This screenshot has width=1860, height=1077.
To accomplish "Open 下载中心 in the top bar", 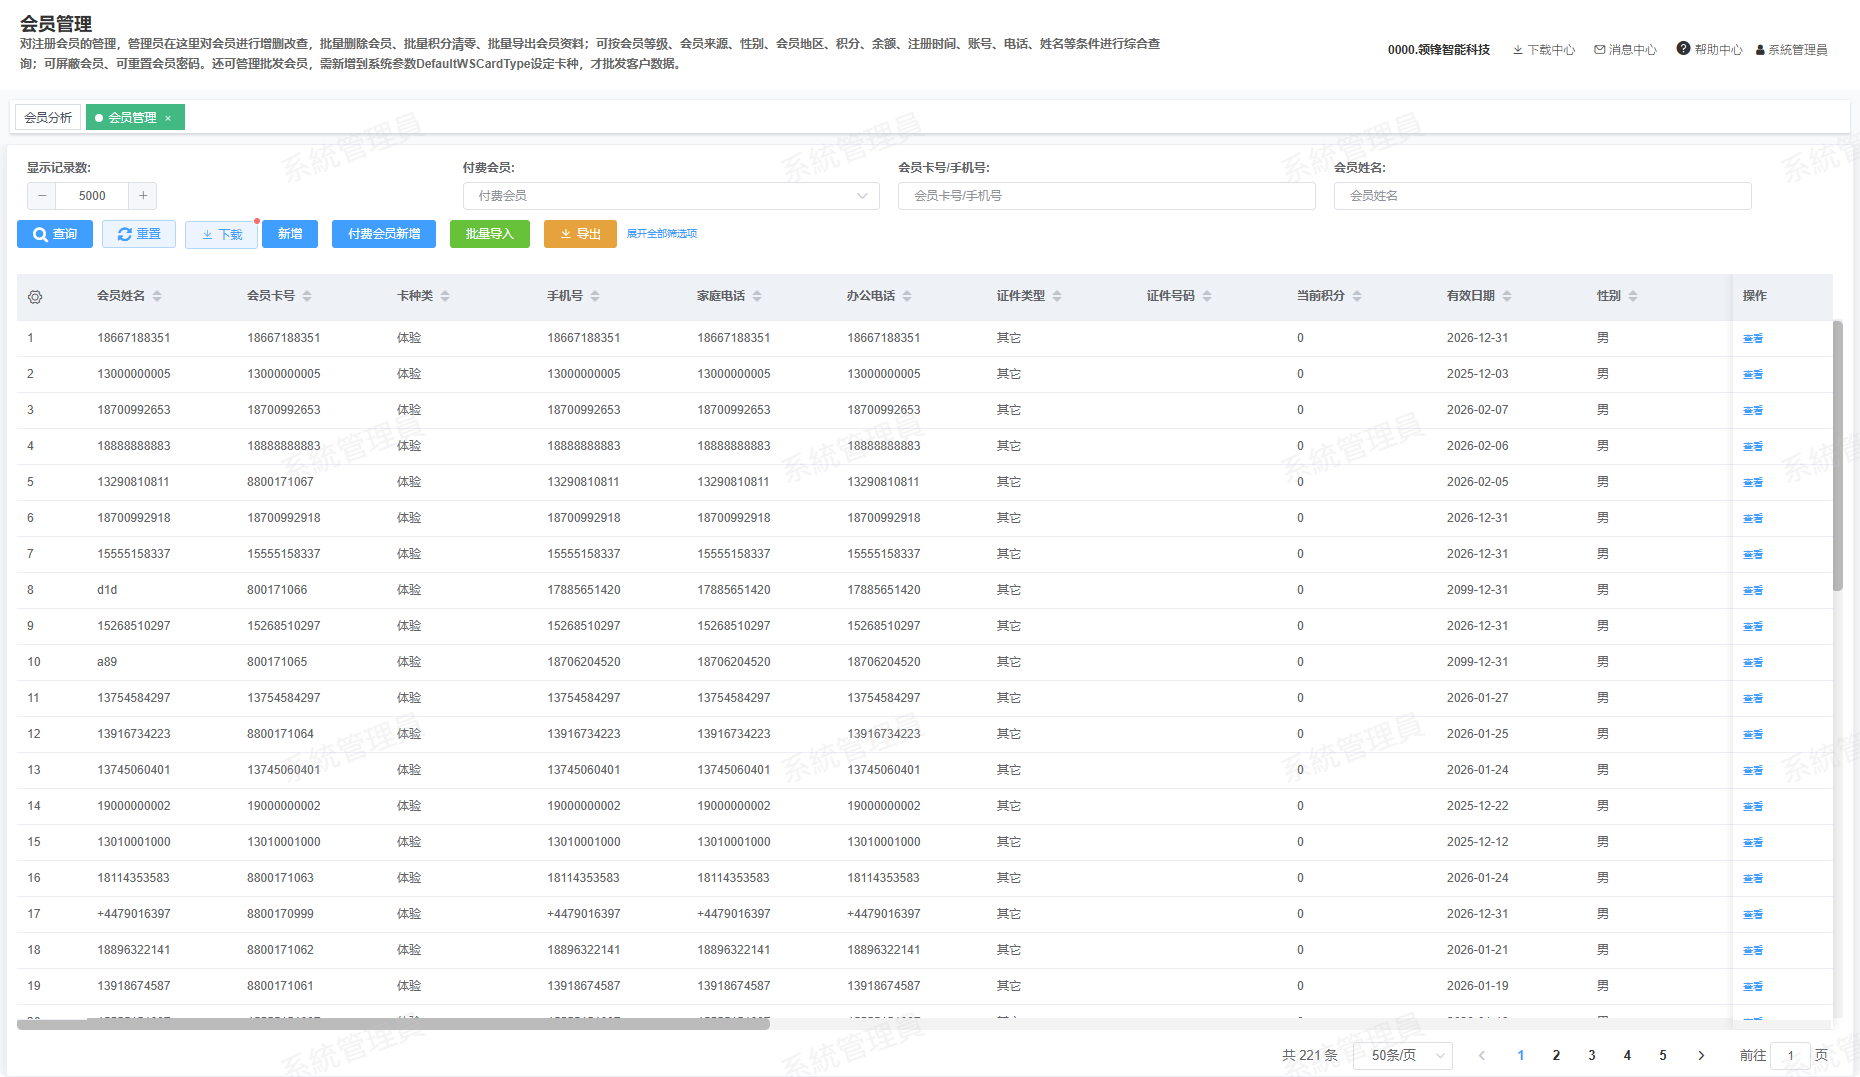I will click(x=1543, y=50).
